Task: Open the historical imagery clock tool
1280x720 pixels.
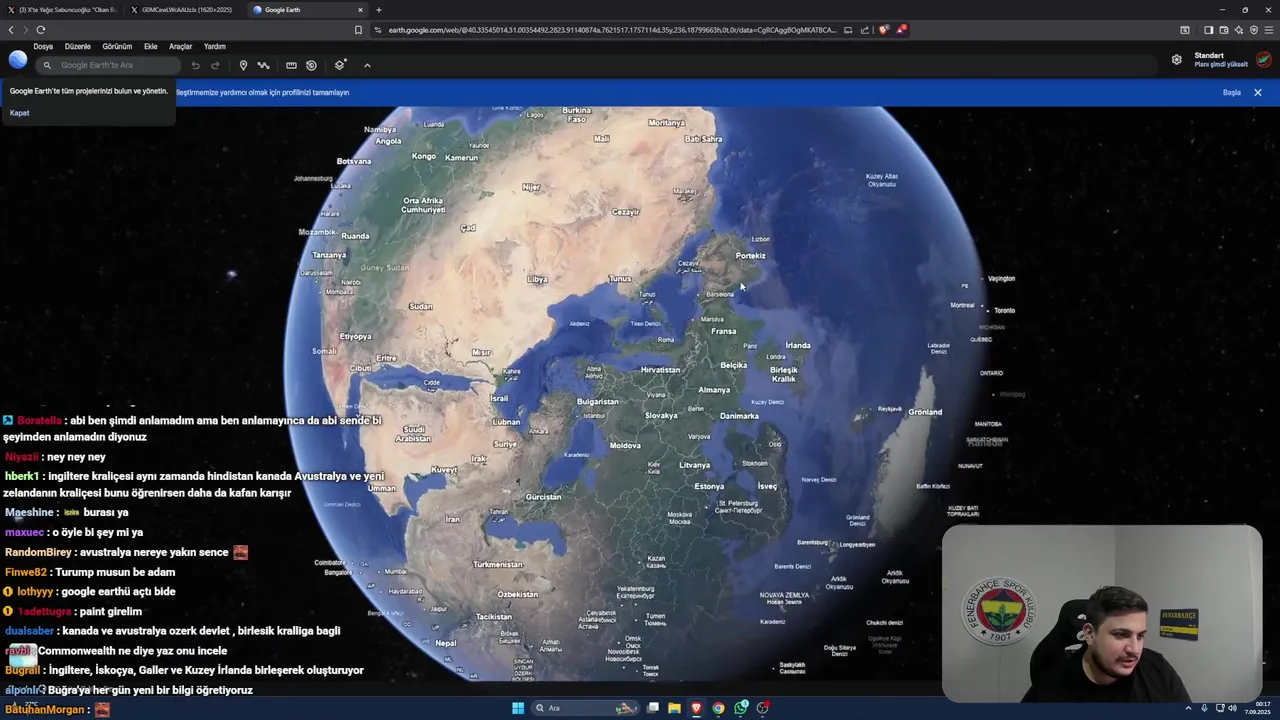Action: click(311, 65)
